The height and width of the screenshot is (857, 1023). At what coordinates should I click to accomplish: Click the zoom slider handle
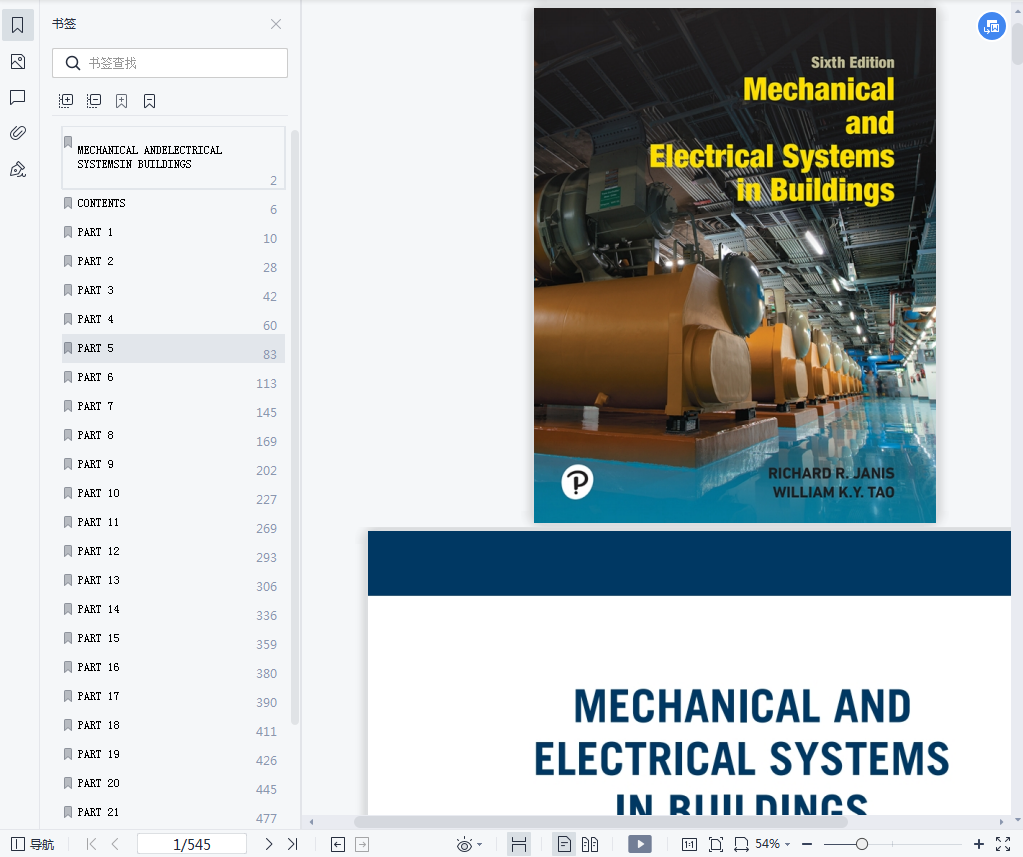coord(862,845)
